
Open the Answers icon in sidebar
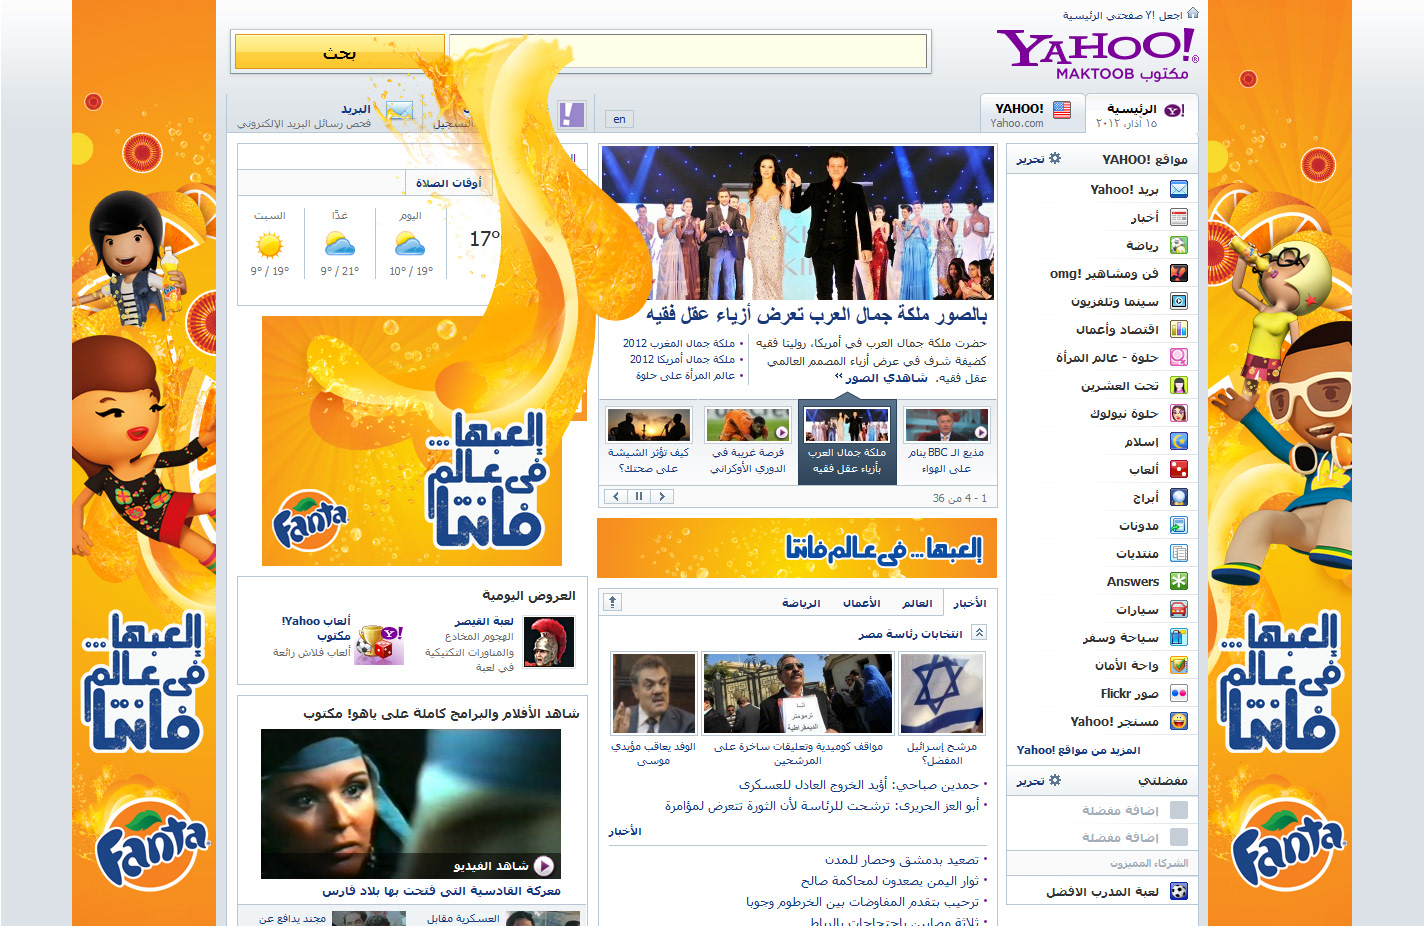[x=1179, y=581]
